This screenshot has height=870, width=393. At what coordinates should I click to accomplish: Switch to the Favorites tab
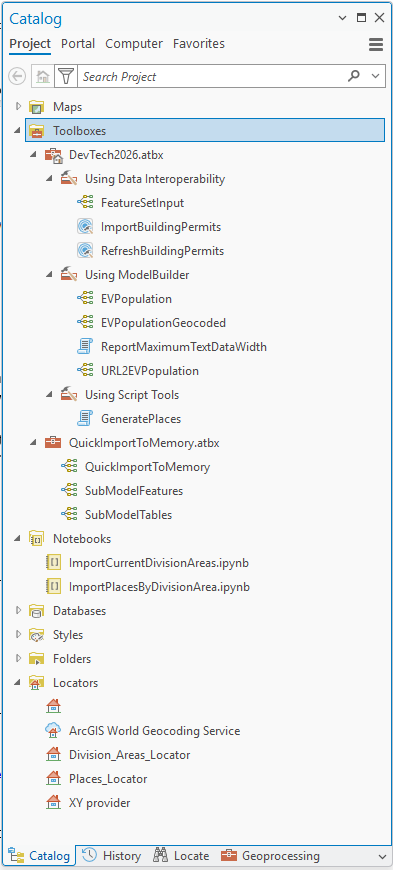click(199, 43)
